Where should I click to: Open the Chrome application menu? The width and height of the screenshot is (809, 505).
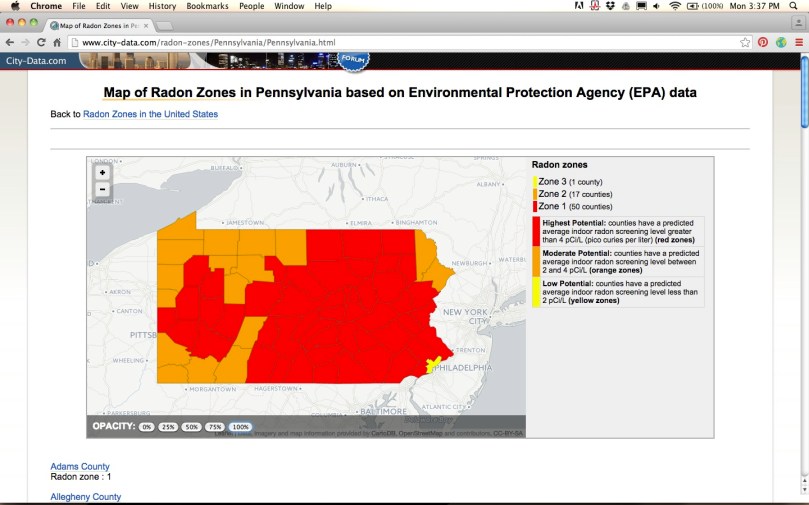46,6
